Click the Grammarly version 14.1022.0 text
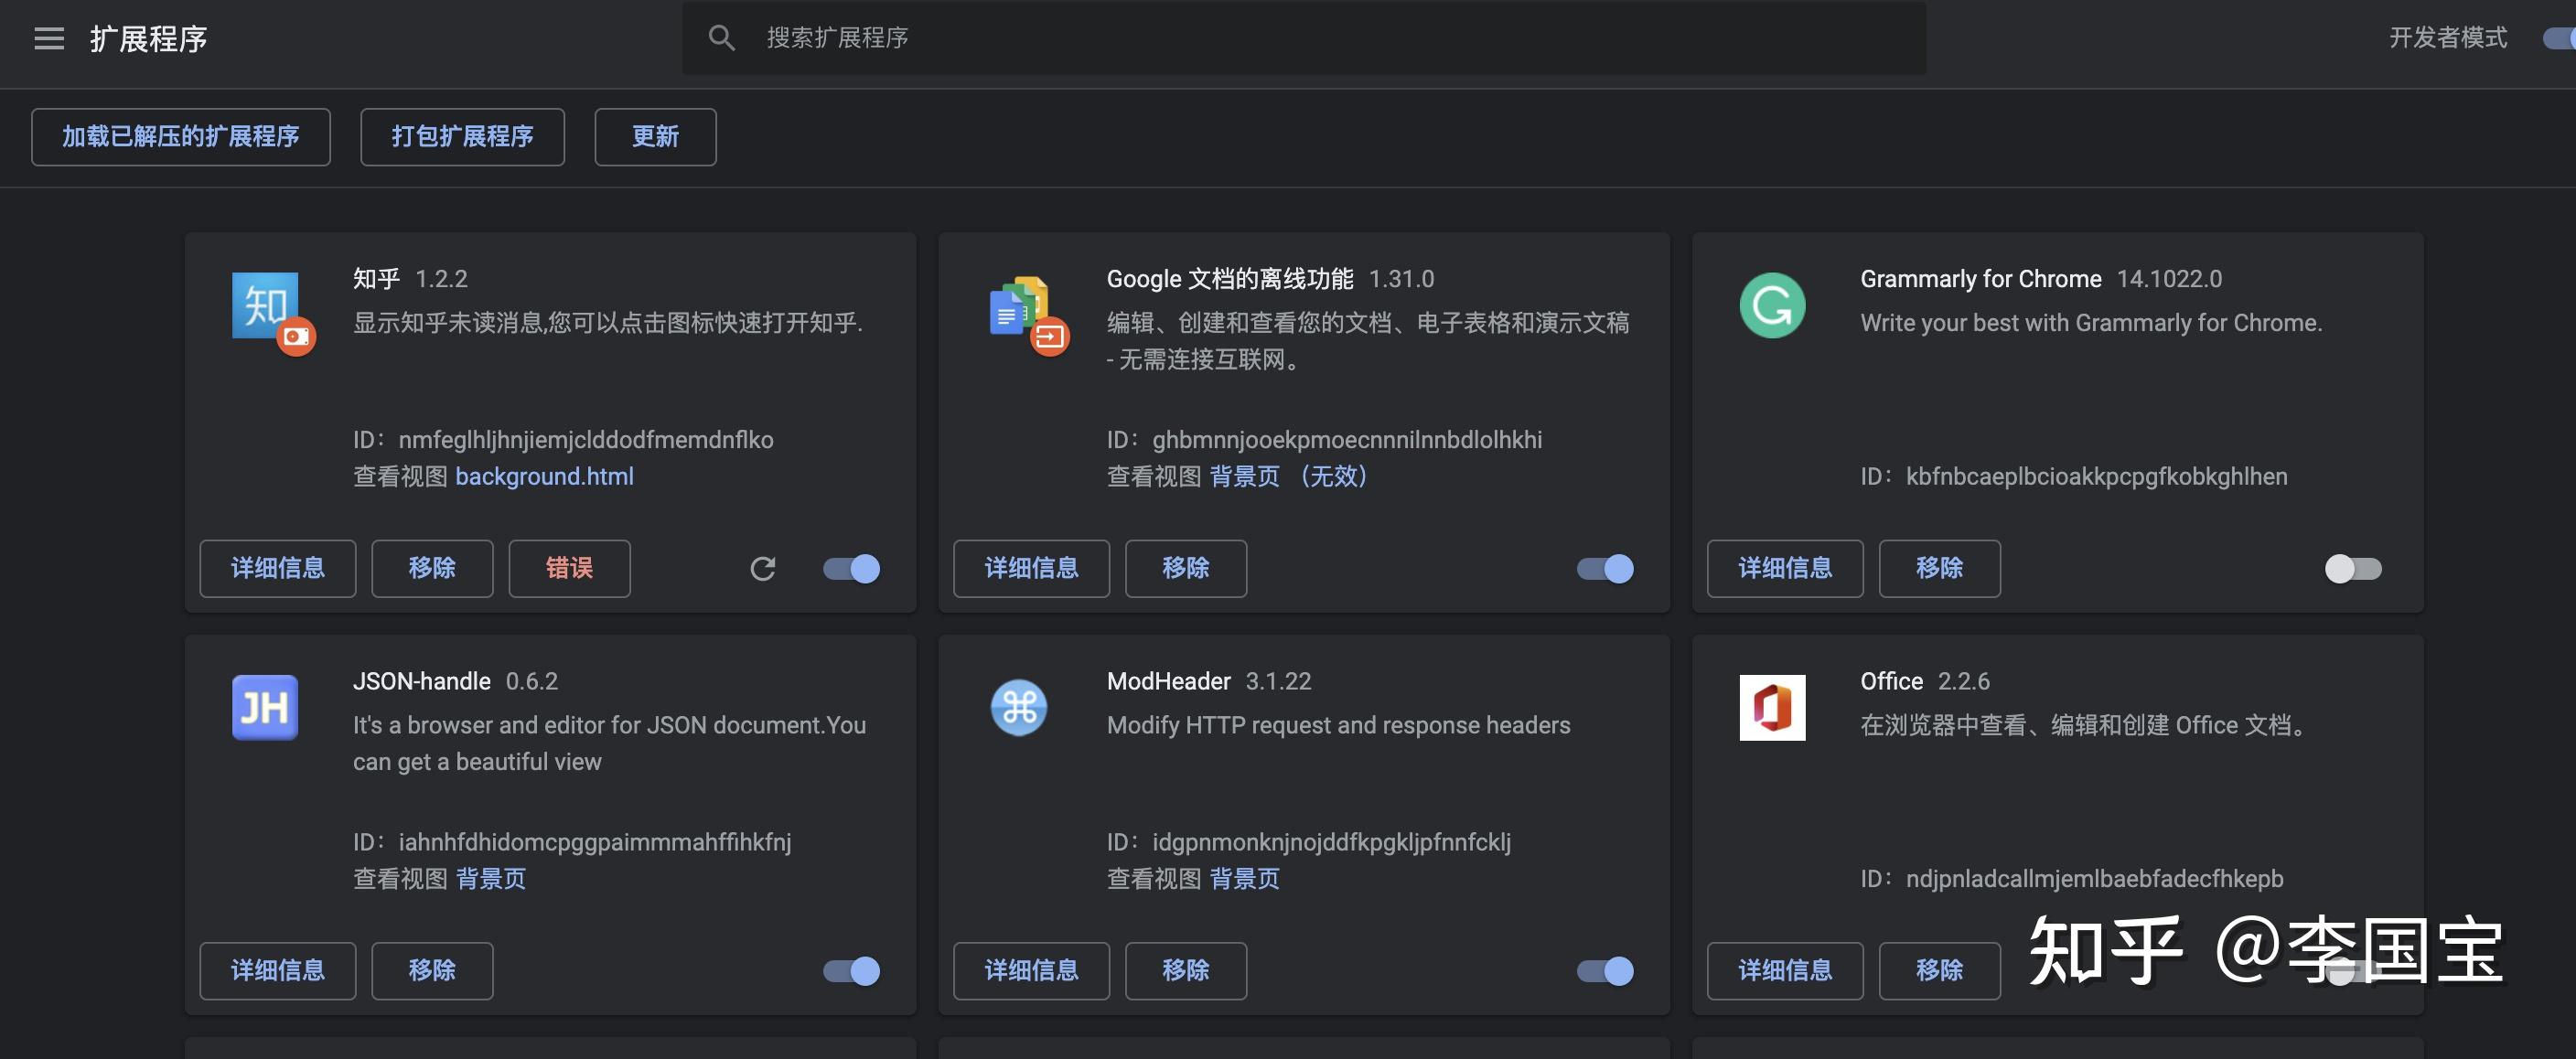The image size is (2576, 1059). coord(2169,279)
